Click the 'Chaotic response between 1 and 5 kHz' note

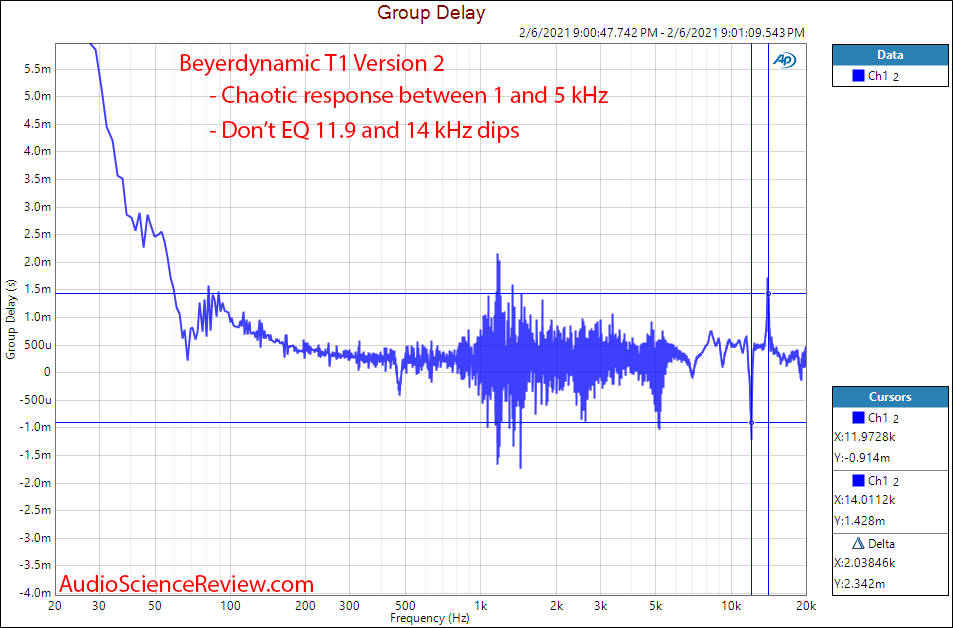click(408, 95)
